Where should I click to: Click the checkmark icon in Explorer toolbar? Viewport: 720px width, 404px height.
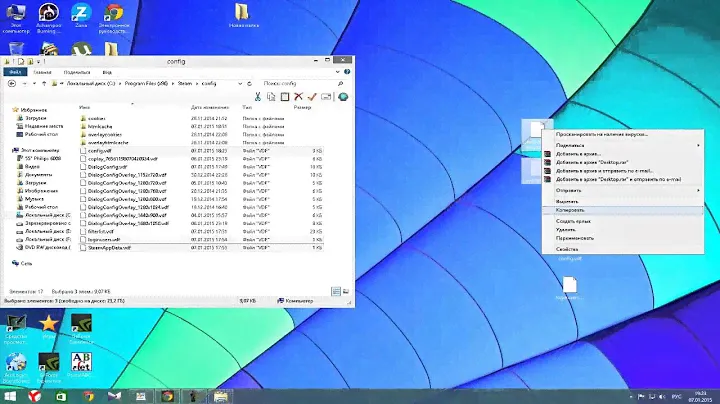pyautogui.click(x=312, y=96)
